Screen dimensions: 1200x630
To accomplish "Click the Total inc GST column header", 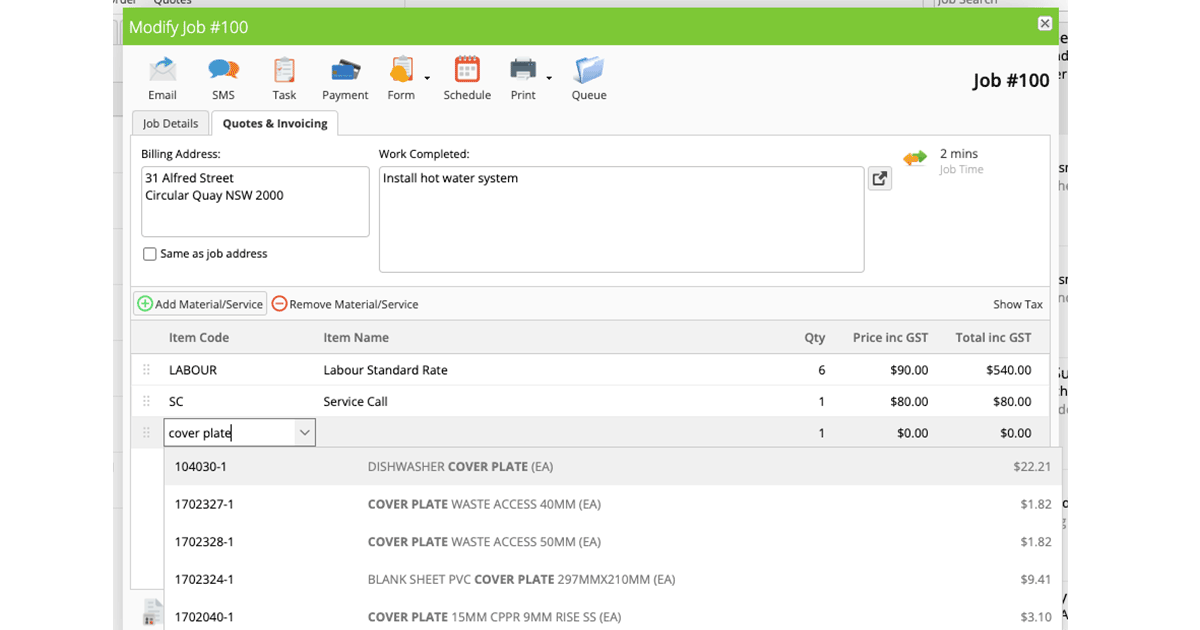I will [x=993, y=338].
